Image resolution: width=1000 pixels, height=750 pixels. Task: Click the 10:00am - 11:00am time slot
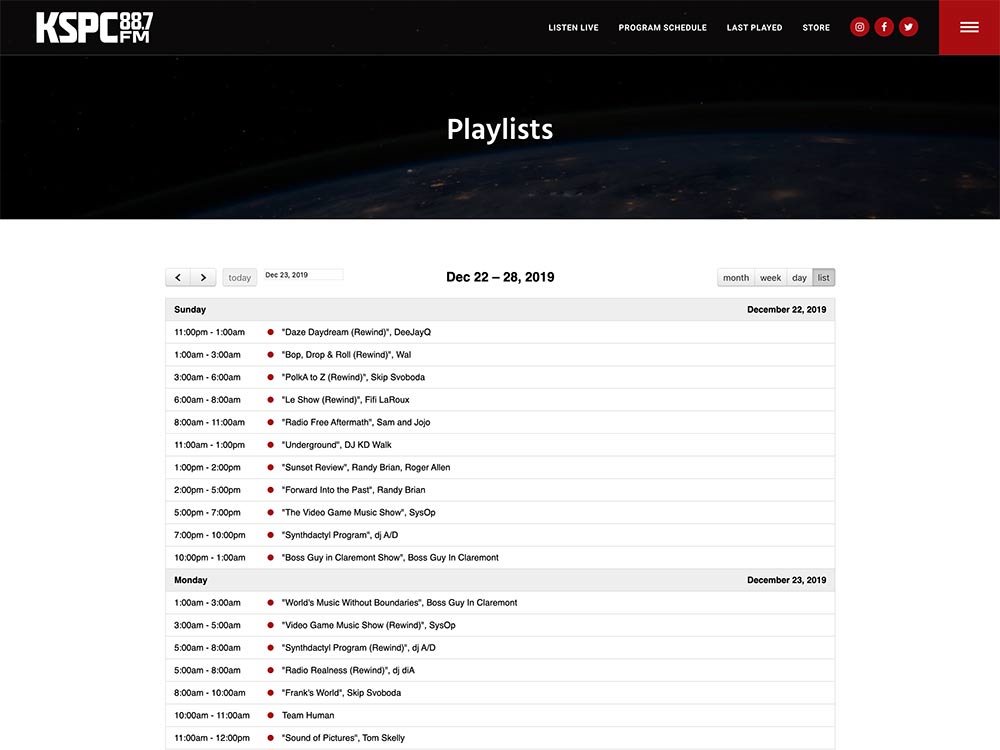[x=212, y=716]
